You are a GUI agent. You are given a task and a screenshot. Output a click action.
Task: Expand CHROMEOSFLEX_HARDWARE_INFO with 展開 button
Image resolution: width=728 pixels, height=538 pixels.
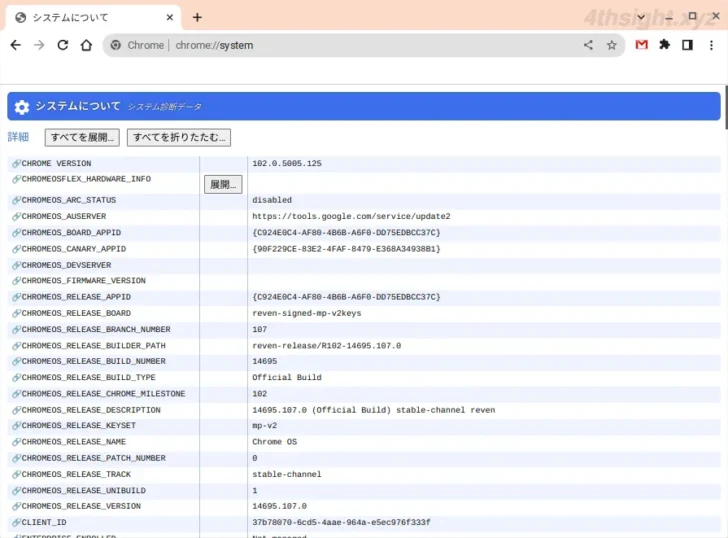click(223, 184)
